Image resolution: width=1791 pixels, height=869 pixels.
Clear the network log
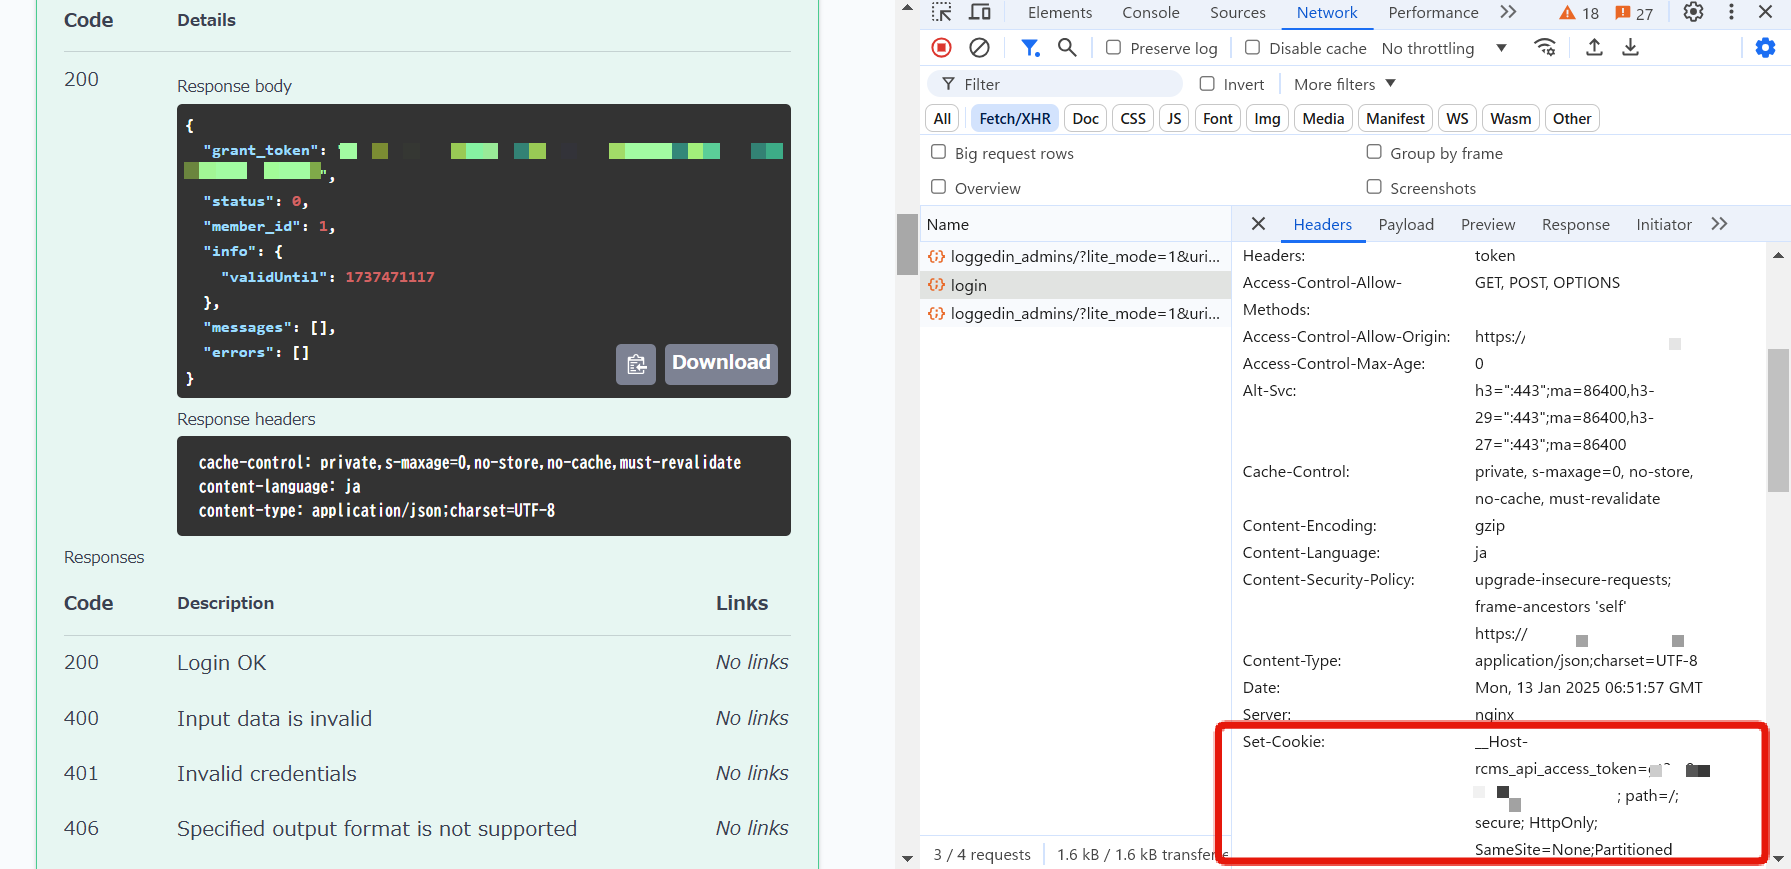pyautogui.click(x=979, y=47)
